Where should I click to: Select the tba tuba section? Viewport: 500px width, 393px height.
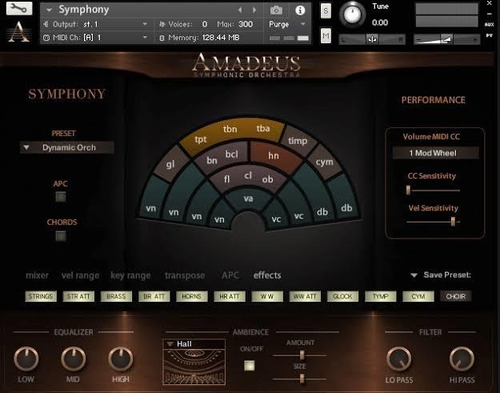(263, 128)
